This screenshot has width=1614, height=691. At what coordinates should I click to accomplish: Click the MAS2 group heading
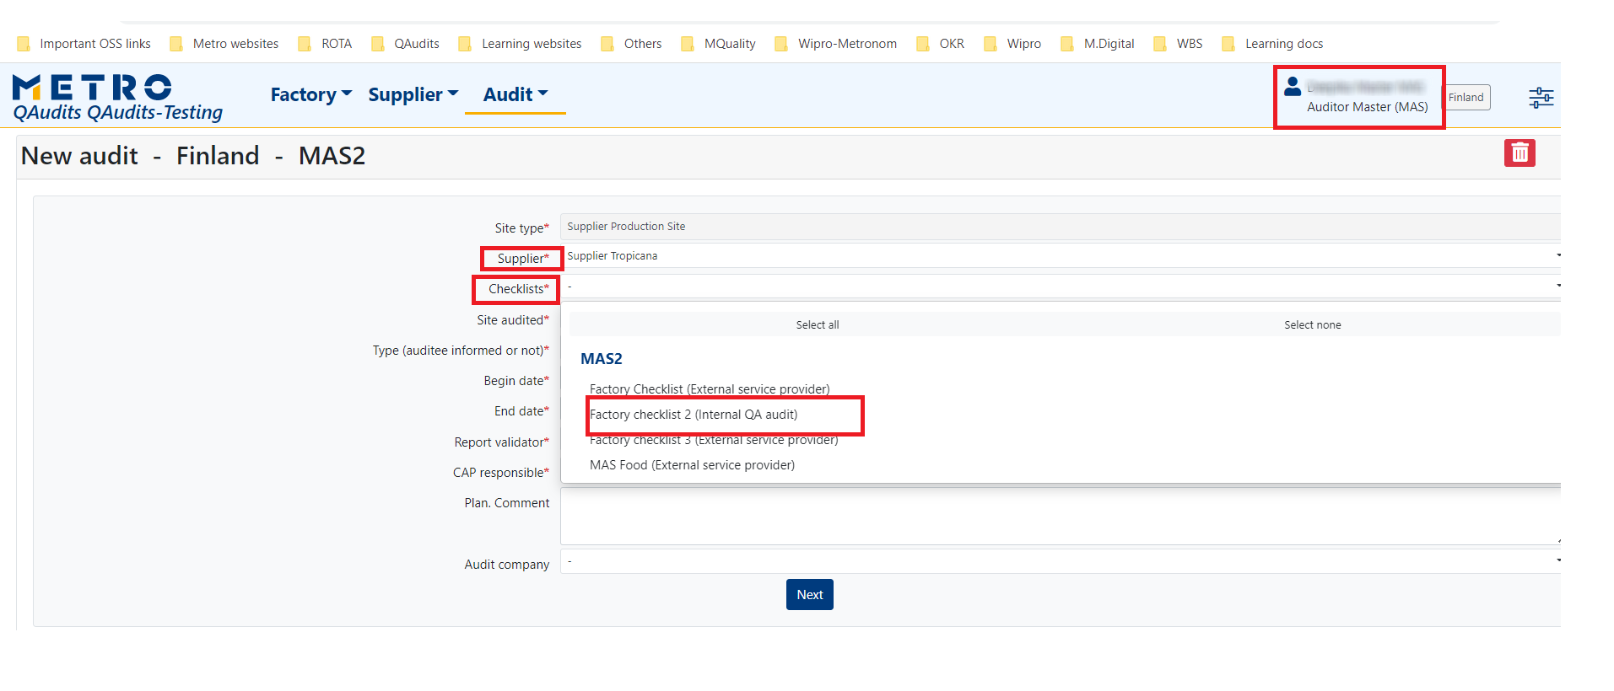(x=601, y=359)
